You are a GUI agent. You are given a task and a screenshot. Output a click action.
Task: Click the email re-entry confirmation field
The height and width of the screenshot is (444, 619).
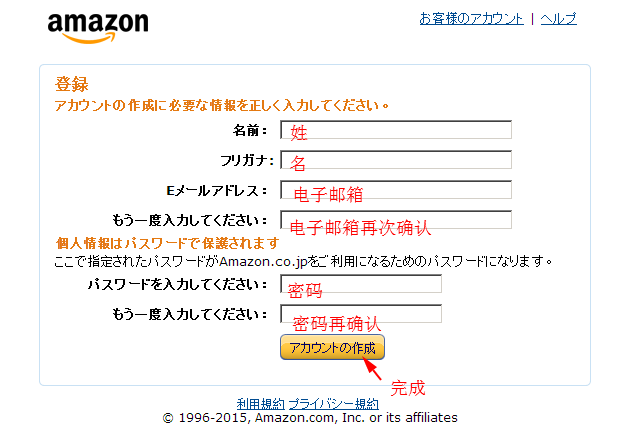396,220
